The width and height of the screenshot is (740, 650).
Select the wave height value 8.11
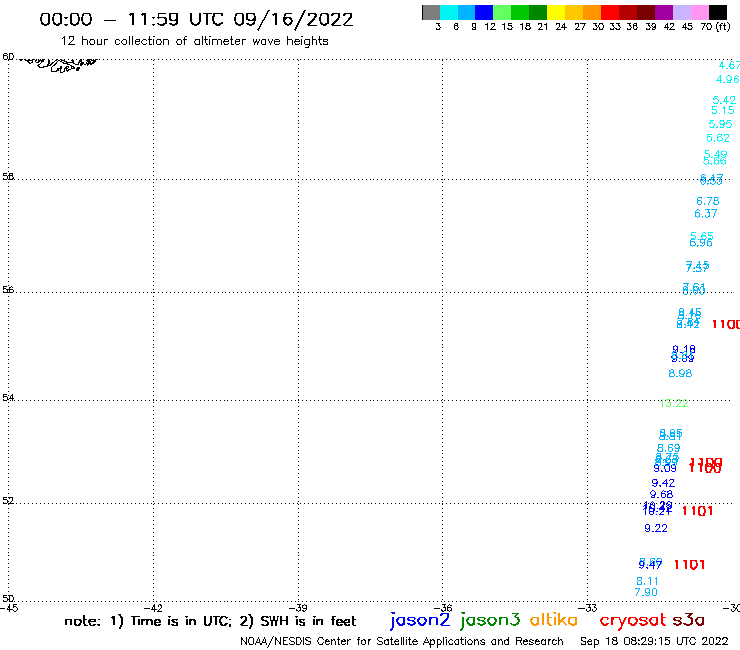coord(647,582)
